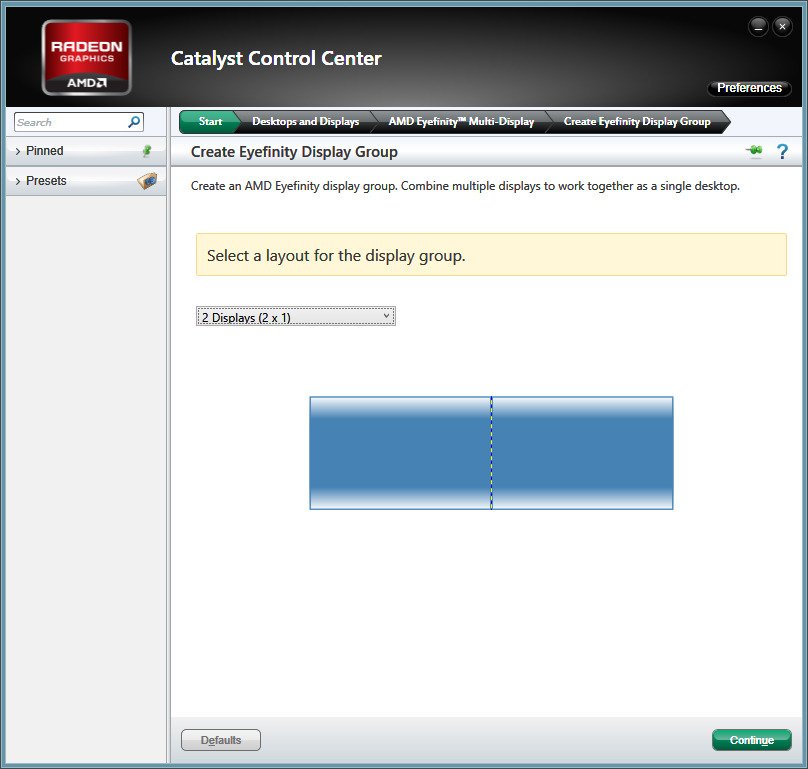Viewport: 808px width, 769px height.
Task: Go to the Start breadcrumb tab
Action: click(x=210, y=122)
